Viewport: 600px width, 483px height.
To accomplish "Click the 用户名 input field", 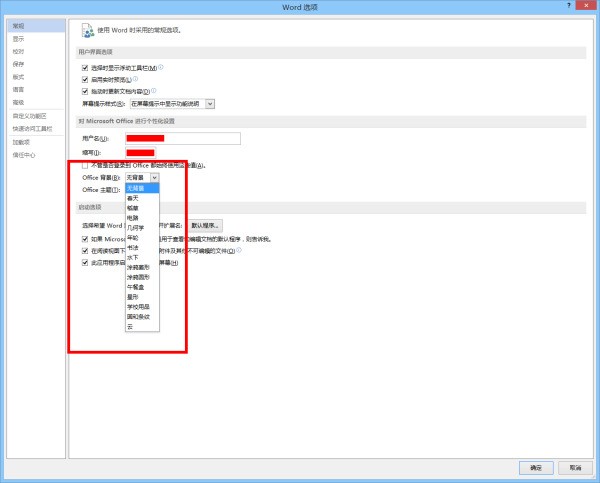I will pos(183,139).
